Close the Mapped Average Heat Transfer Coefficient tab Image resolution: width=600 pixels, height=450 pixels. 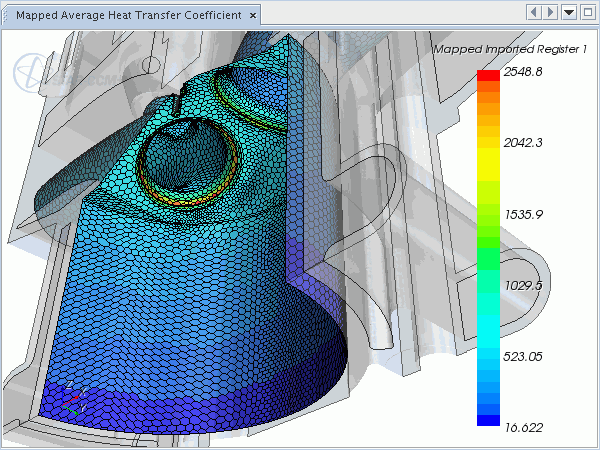coord(252,16)
